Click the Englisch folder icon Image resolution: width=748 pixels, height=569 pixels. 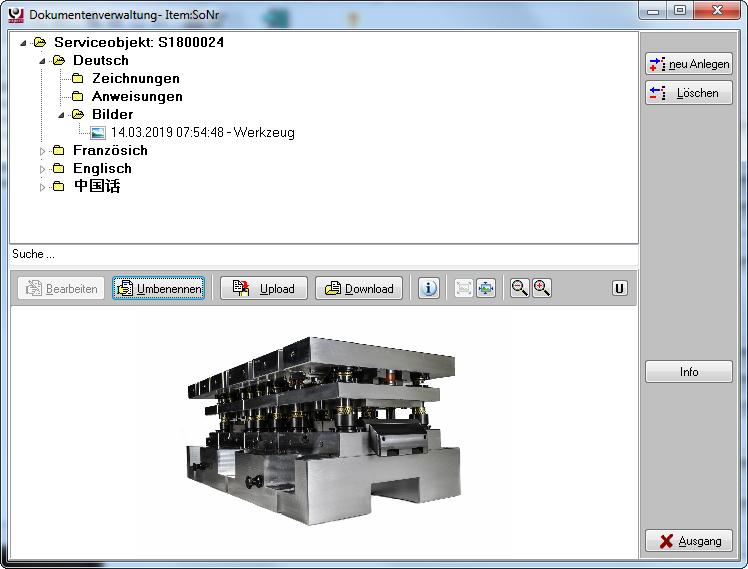59,169
